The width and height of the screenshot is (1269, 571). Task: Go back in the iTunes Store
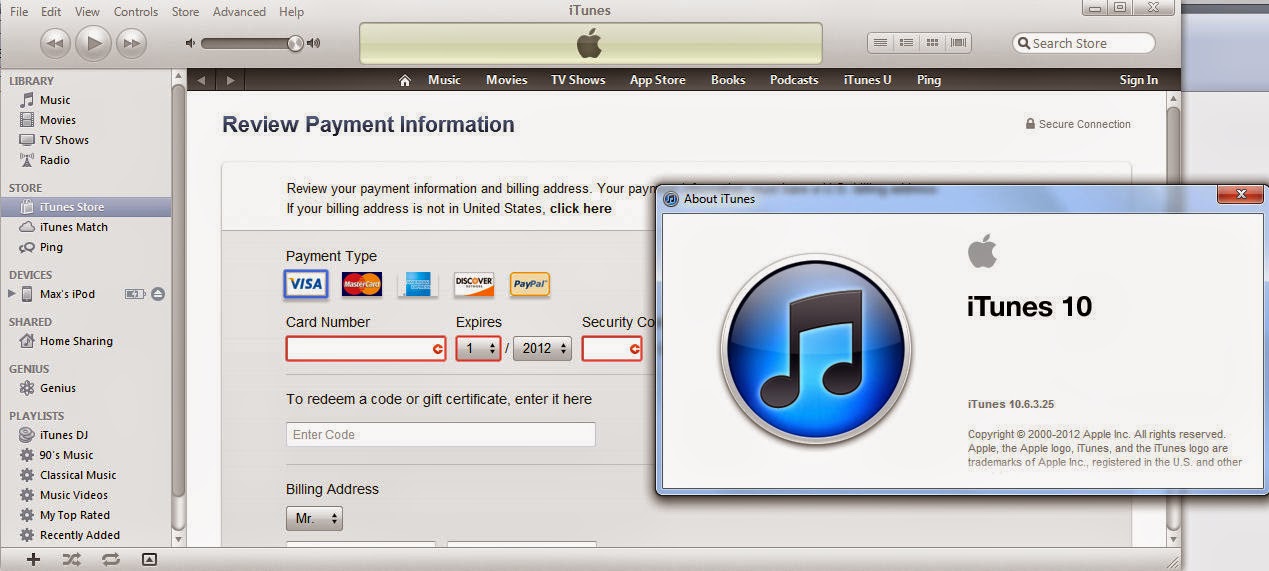[202, 80]
